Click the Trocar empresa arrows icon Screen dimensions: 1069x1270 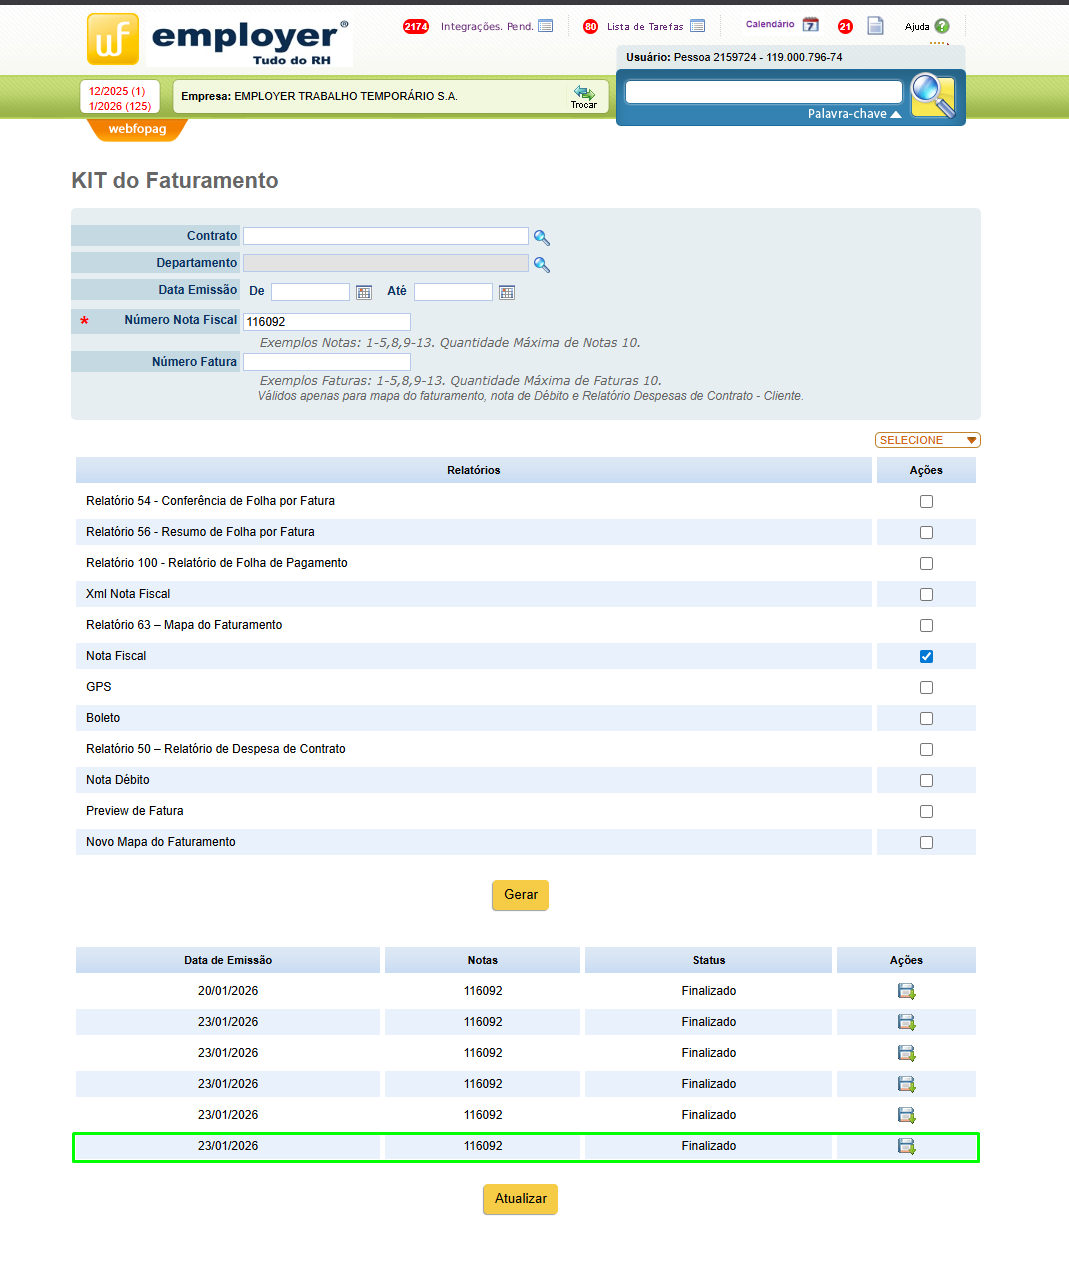point(584,93)
